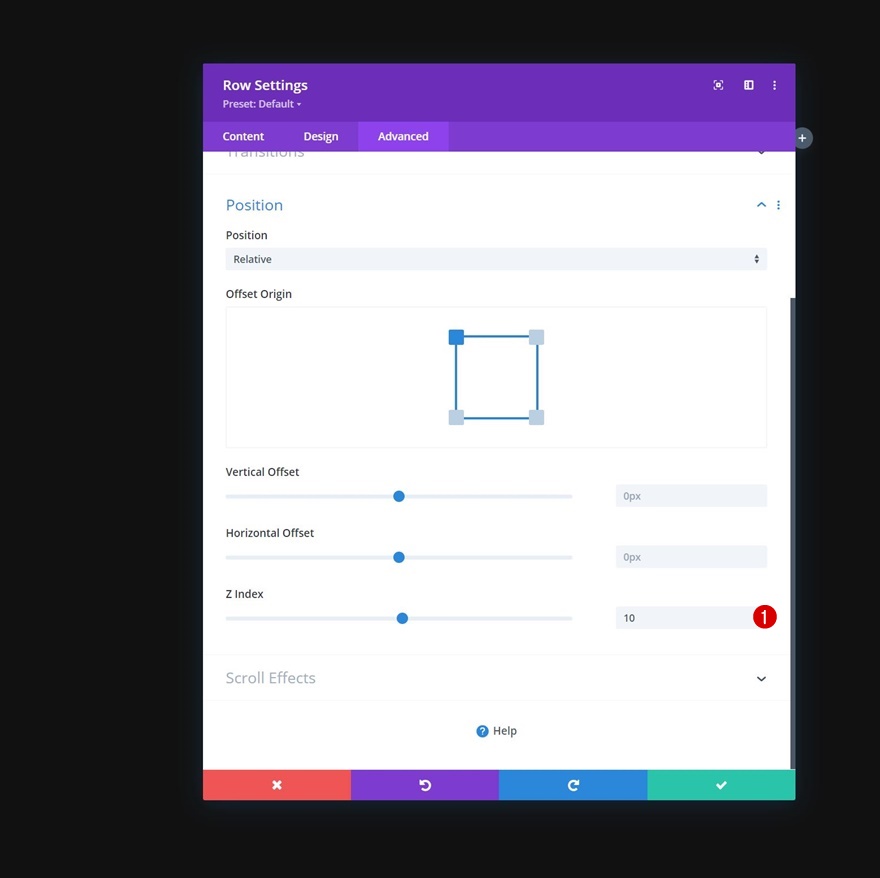Viewport: 880px width, 878px height.
Task: Select top-left offset origin corner
Action: coord(456,337)
